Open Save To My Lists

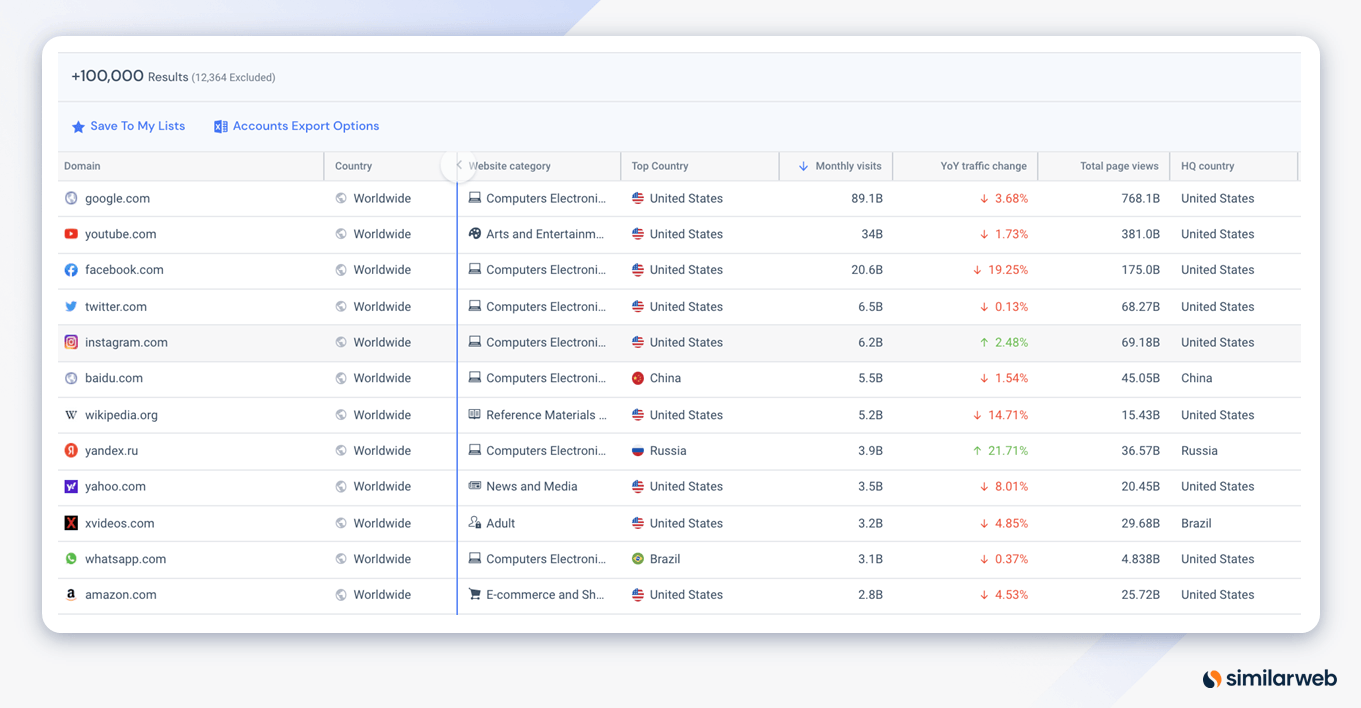(x=137, y=126)
